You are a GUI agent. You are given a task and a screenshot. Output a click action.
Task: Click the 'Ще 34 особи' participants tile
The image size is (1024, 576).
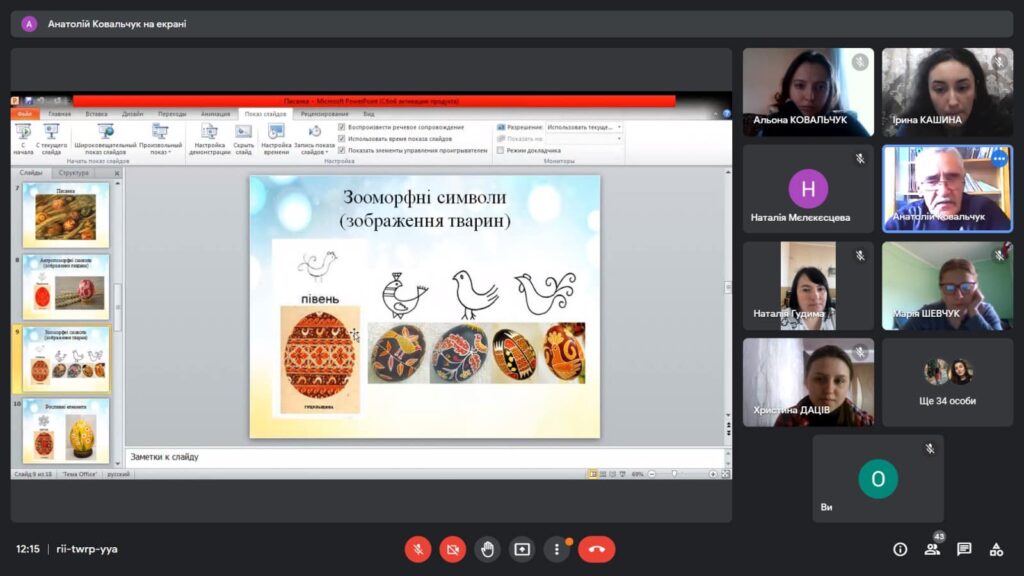click(947, 383)
